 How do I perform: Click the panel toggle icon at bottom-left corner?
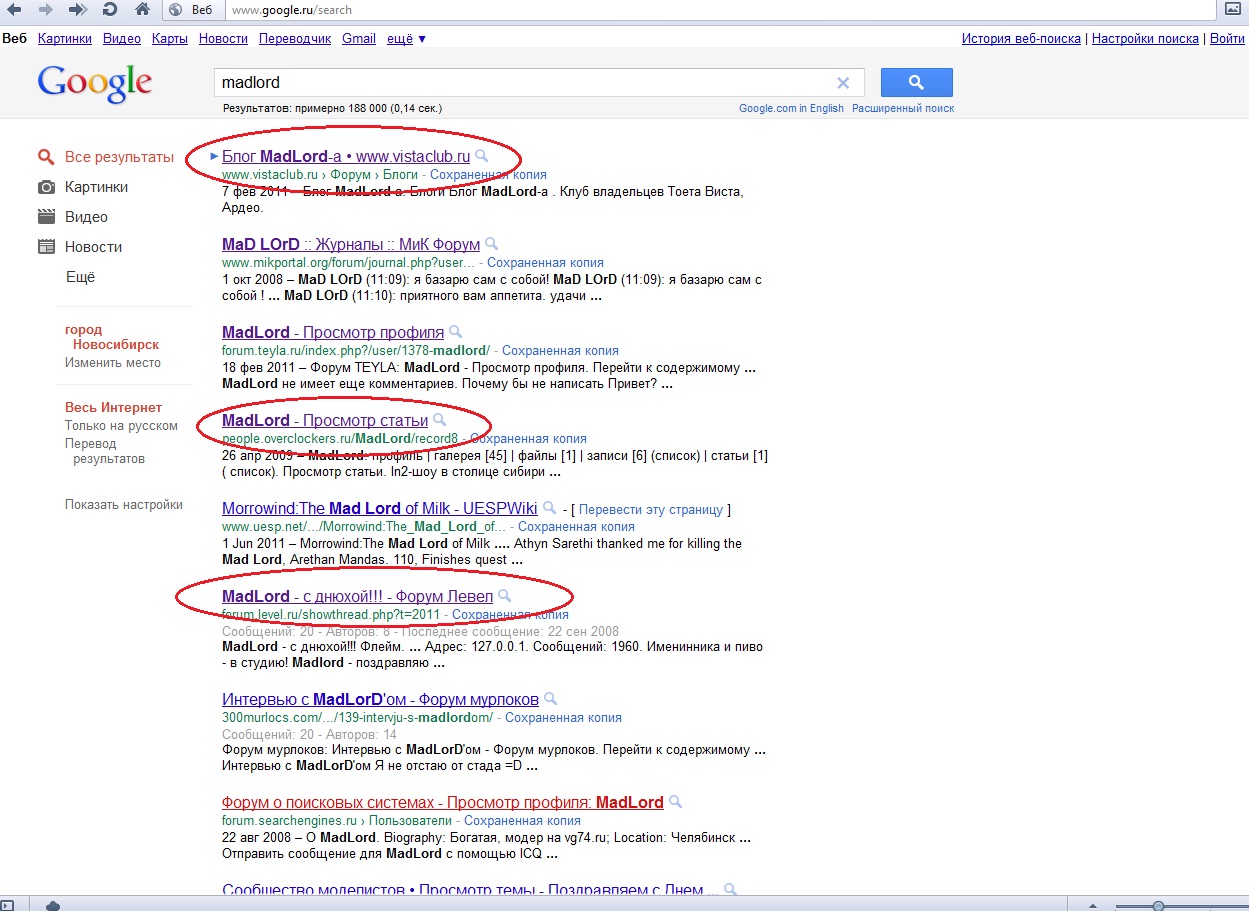[8, 904]
